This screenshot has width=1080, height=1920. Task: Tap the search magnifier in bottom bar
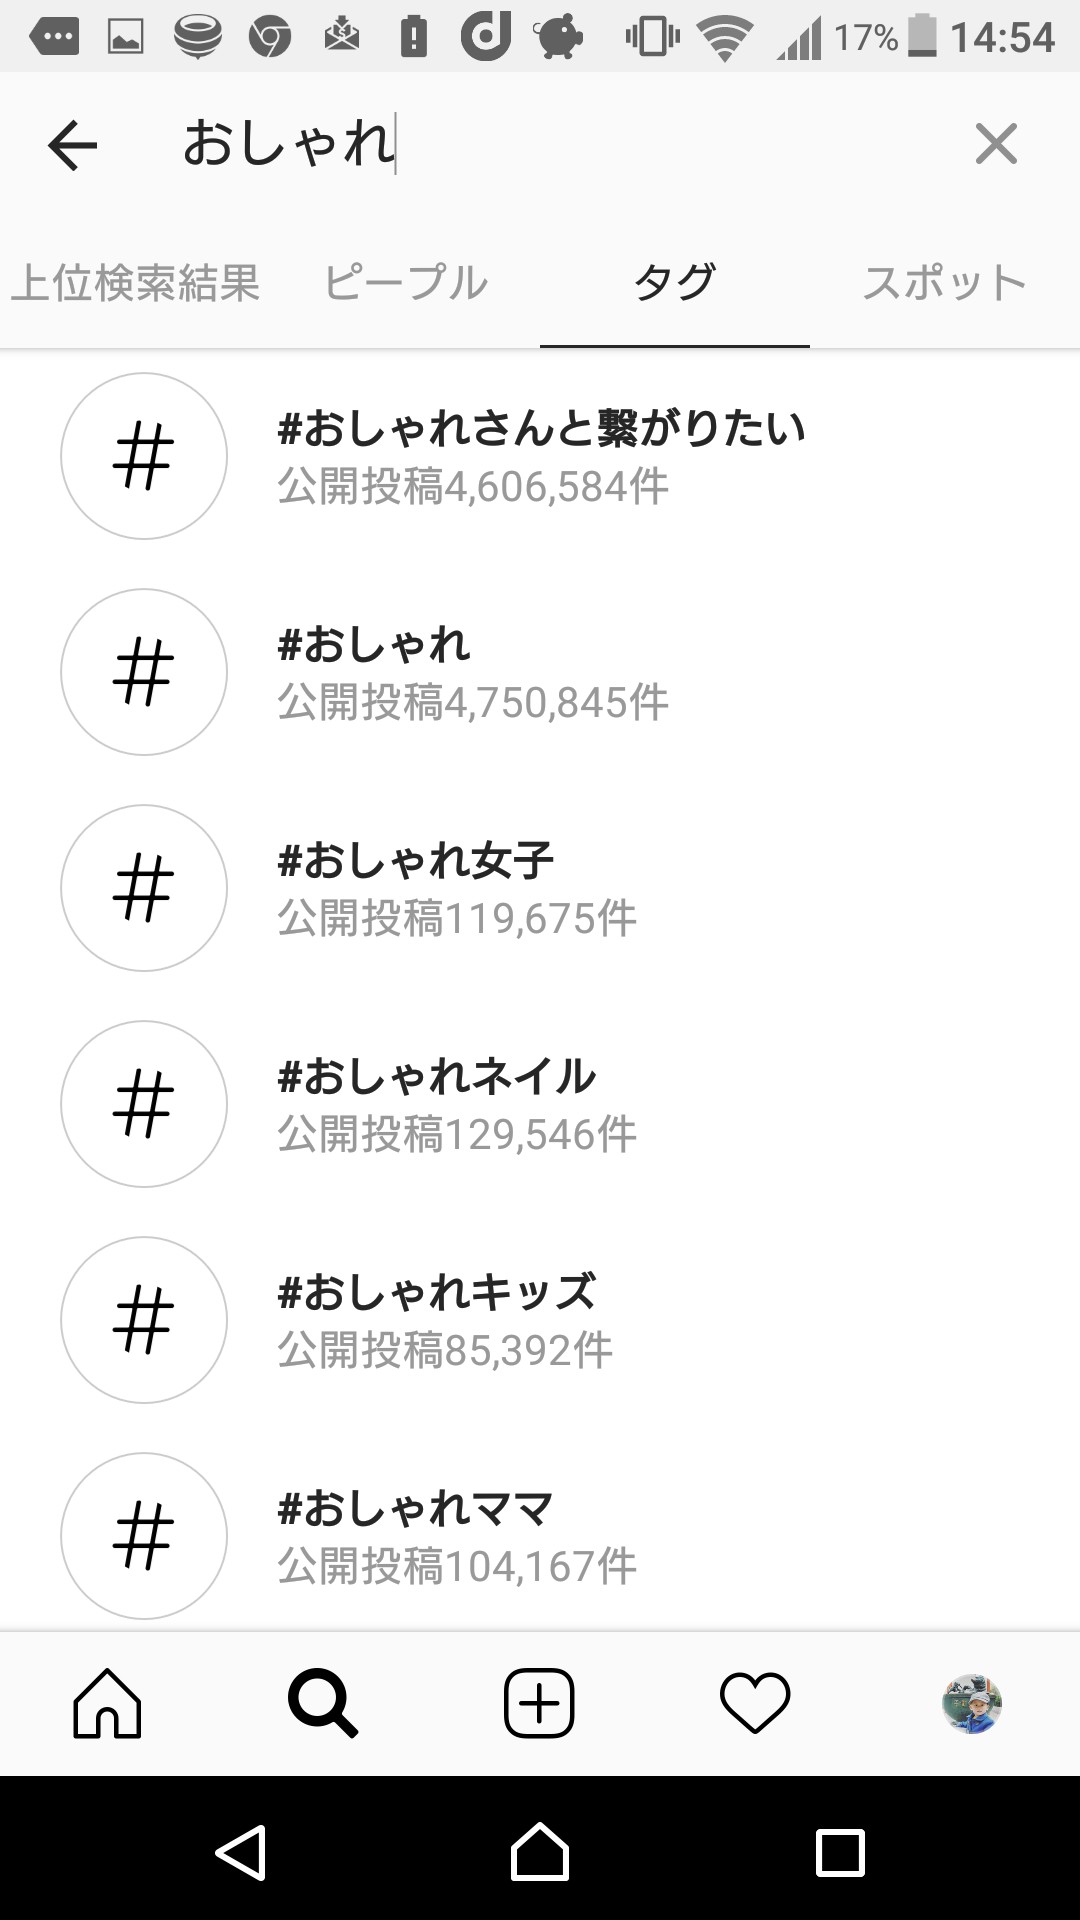click(322, 1703)
